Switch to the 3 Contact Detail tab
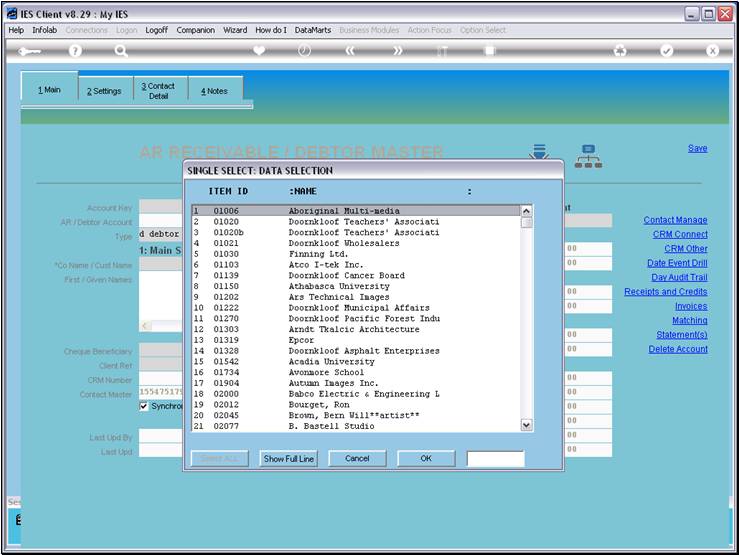The image size is (739, 555). (158, 91)
